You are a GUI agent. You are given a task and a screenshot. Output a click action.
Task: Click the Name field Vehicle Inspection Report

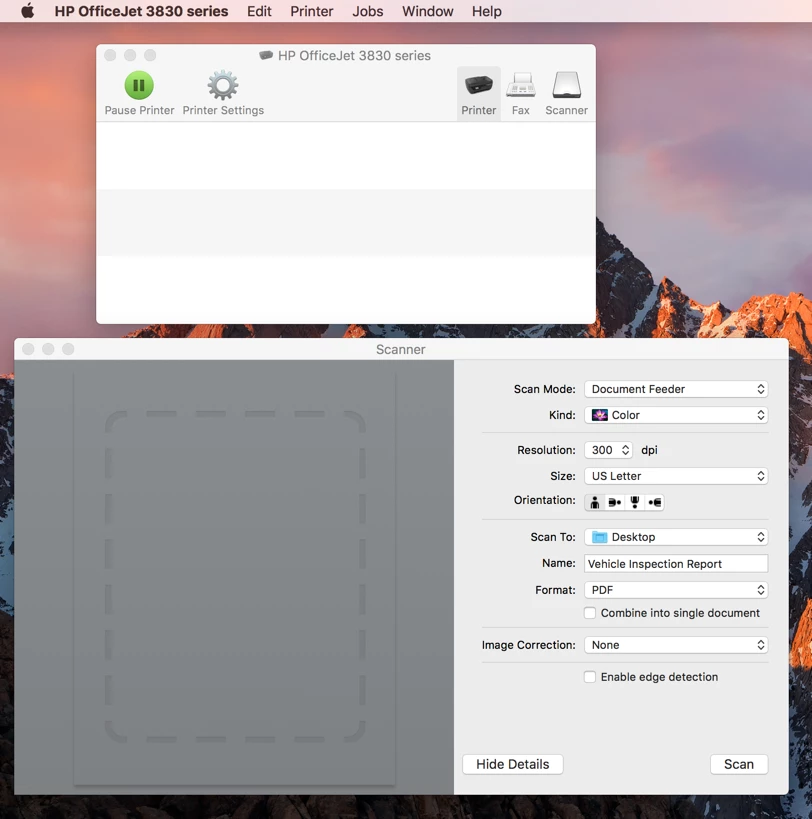(x=676, y=564)
